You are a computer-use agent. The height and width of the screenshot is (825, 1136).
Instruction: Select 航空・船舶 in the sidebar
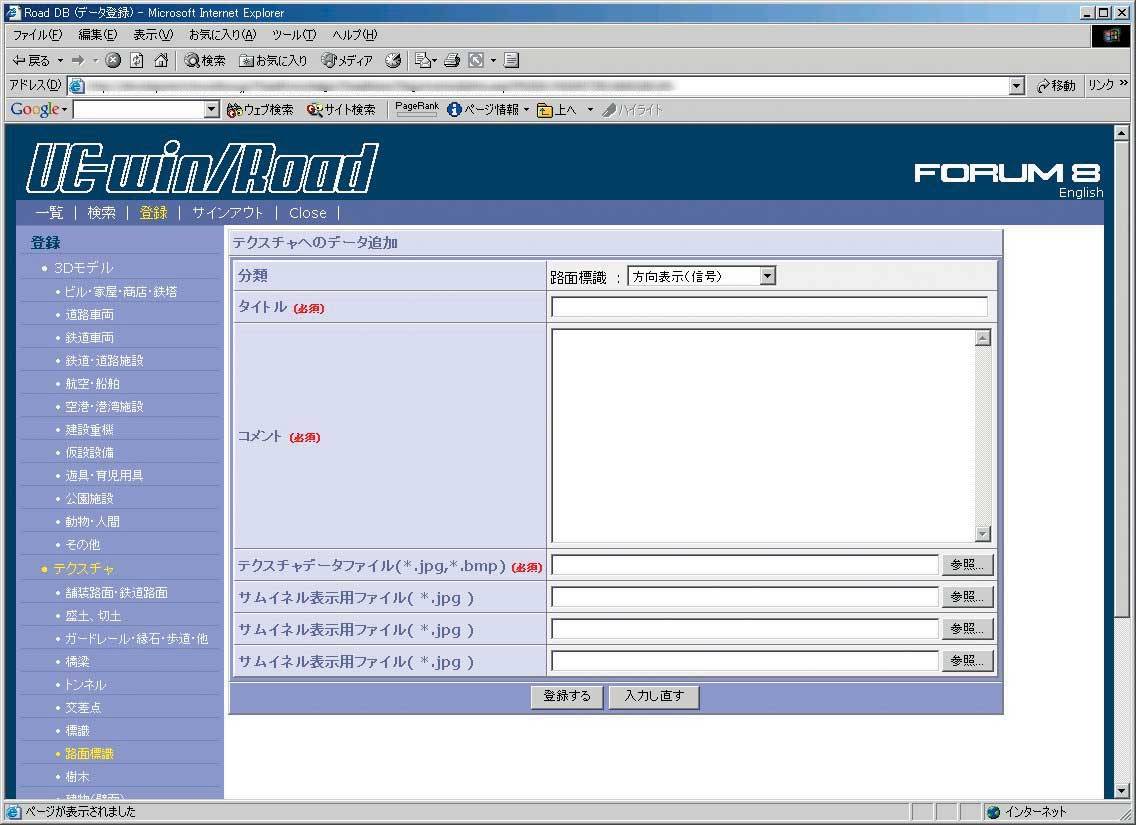(92, 383)
